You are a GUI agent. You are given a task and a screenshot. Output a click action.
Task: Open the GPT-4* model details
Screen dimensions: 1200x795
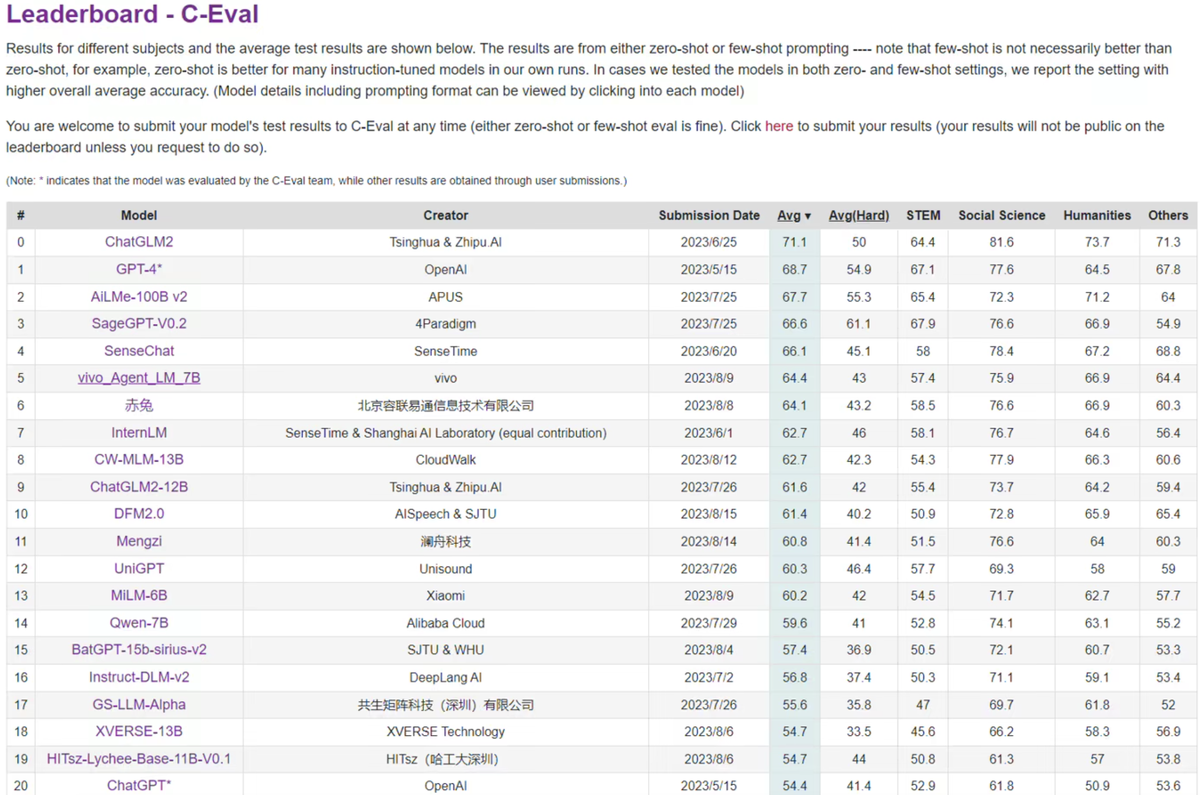(x=139, y=270)
